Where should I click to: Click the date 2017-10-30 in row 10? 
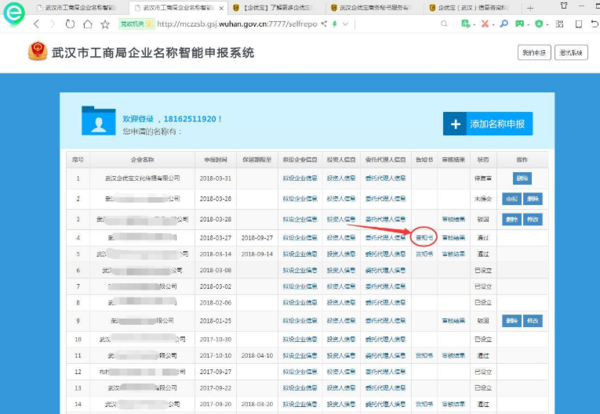(215, 339)
